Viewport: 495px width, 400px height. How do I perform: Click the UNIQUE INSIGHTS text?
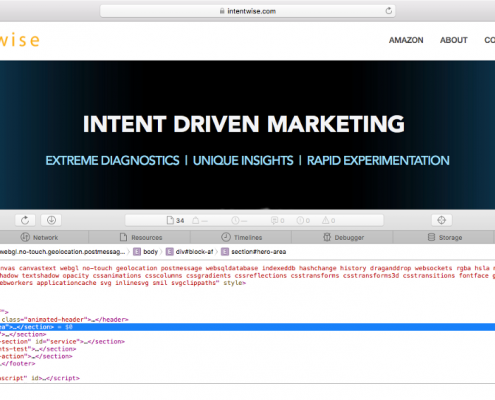243,161
